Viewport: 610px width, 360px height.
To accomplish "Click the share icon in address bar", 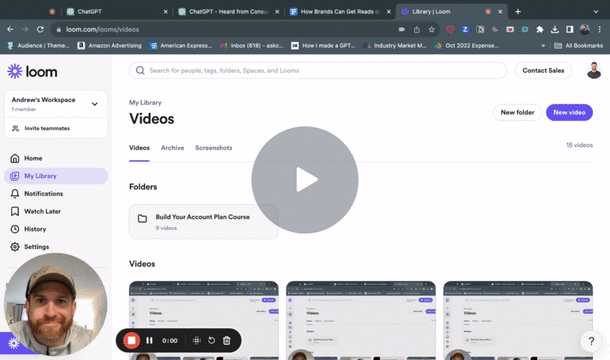I will [x=417, y=29].
